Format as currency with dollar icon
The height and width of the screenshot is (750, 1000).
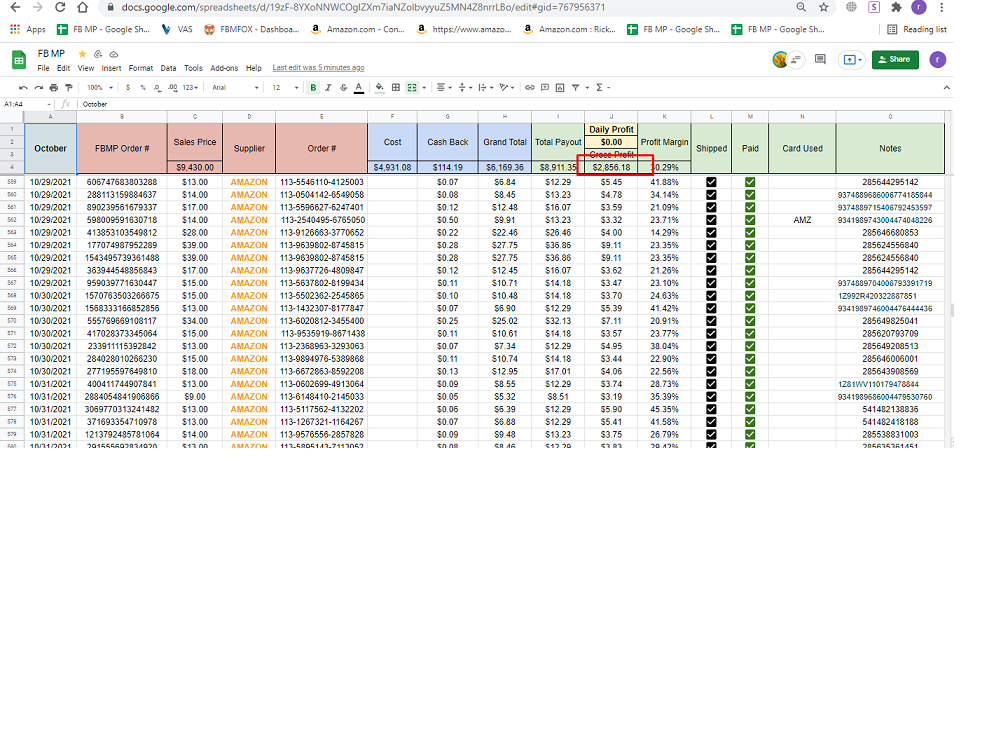tap(128, 87)
